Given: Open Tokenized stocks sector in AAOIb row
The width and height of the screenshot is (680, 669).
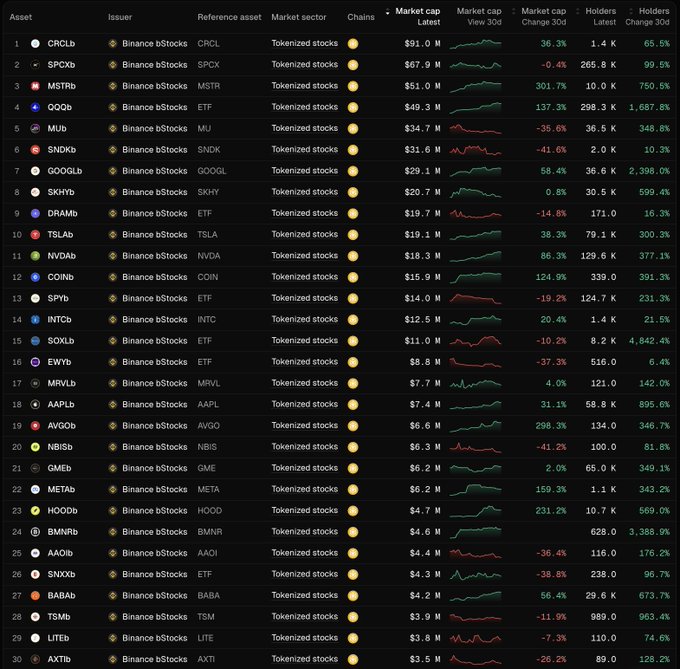Looking at the screenshot, I should [304, 553].
